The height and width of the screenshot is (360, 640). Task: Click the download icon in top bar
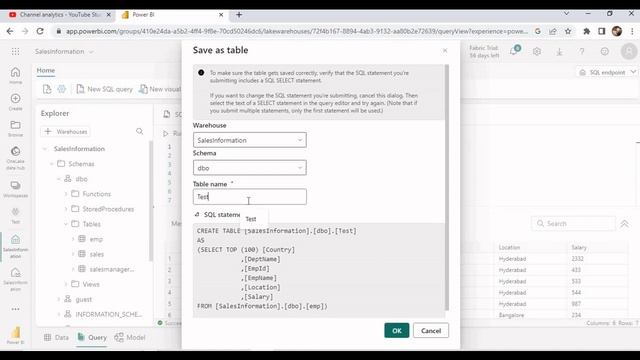559,51
